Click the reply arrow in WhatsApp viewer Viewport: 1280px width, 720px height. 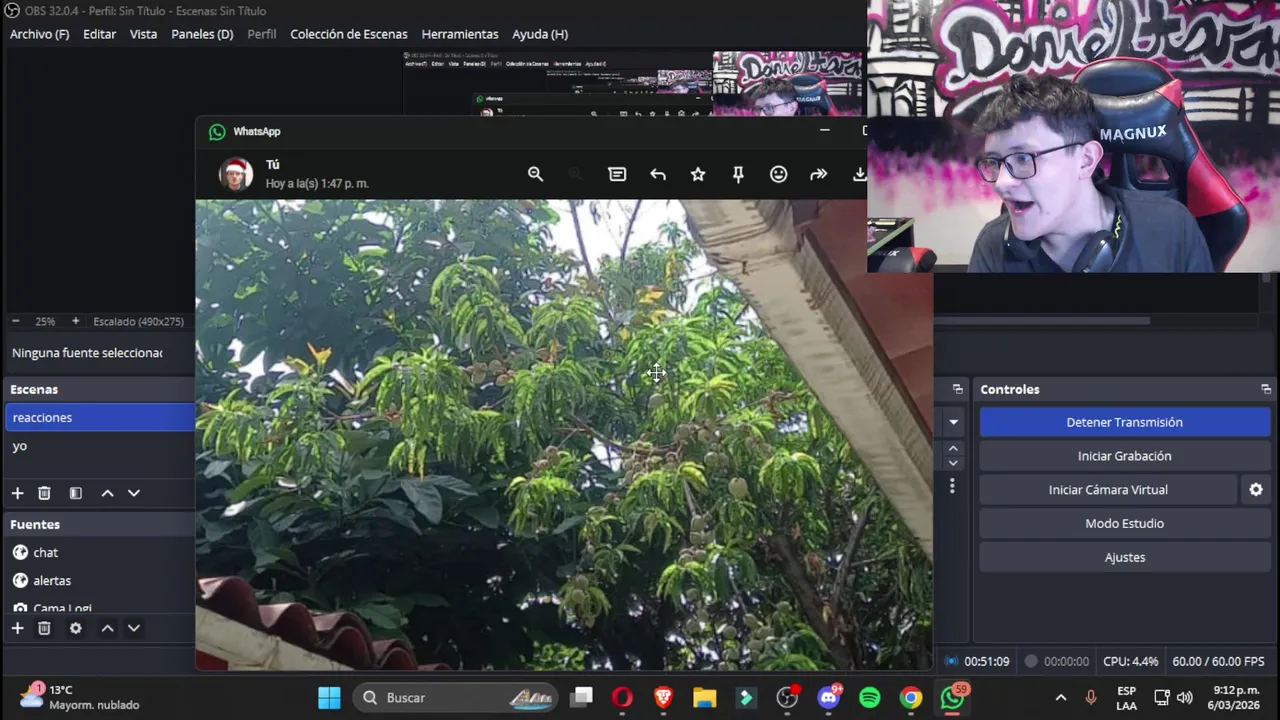point(658,174)
